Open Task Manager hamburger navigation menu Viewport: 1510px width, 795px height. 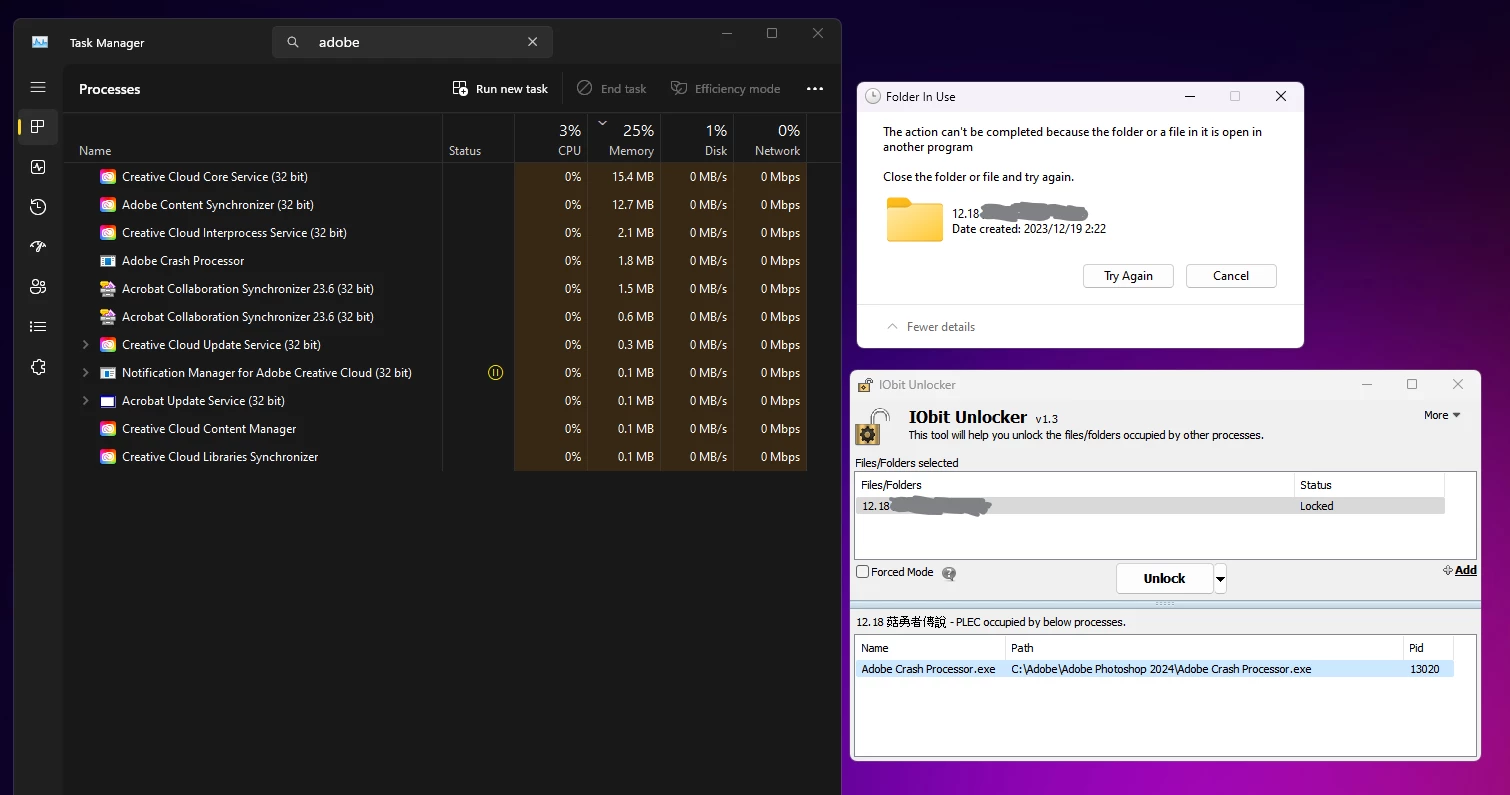(x=38, y=88)
